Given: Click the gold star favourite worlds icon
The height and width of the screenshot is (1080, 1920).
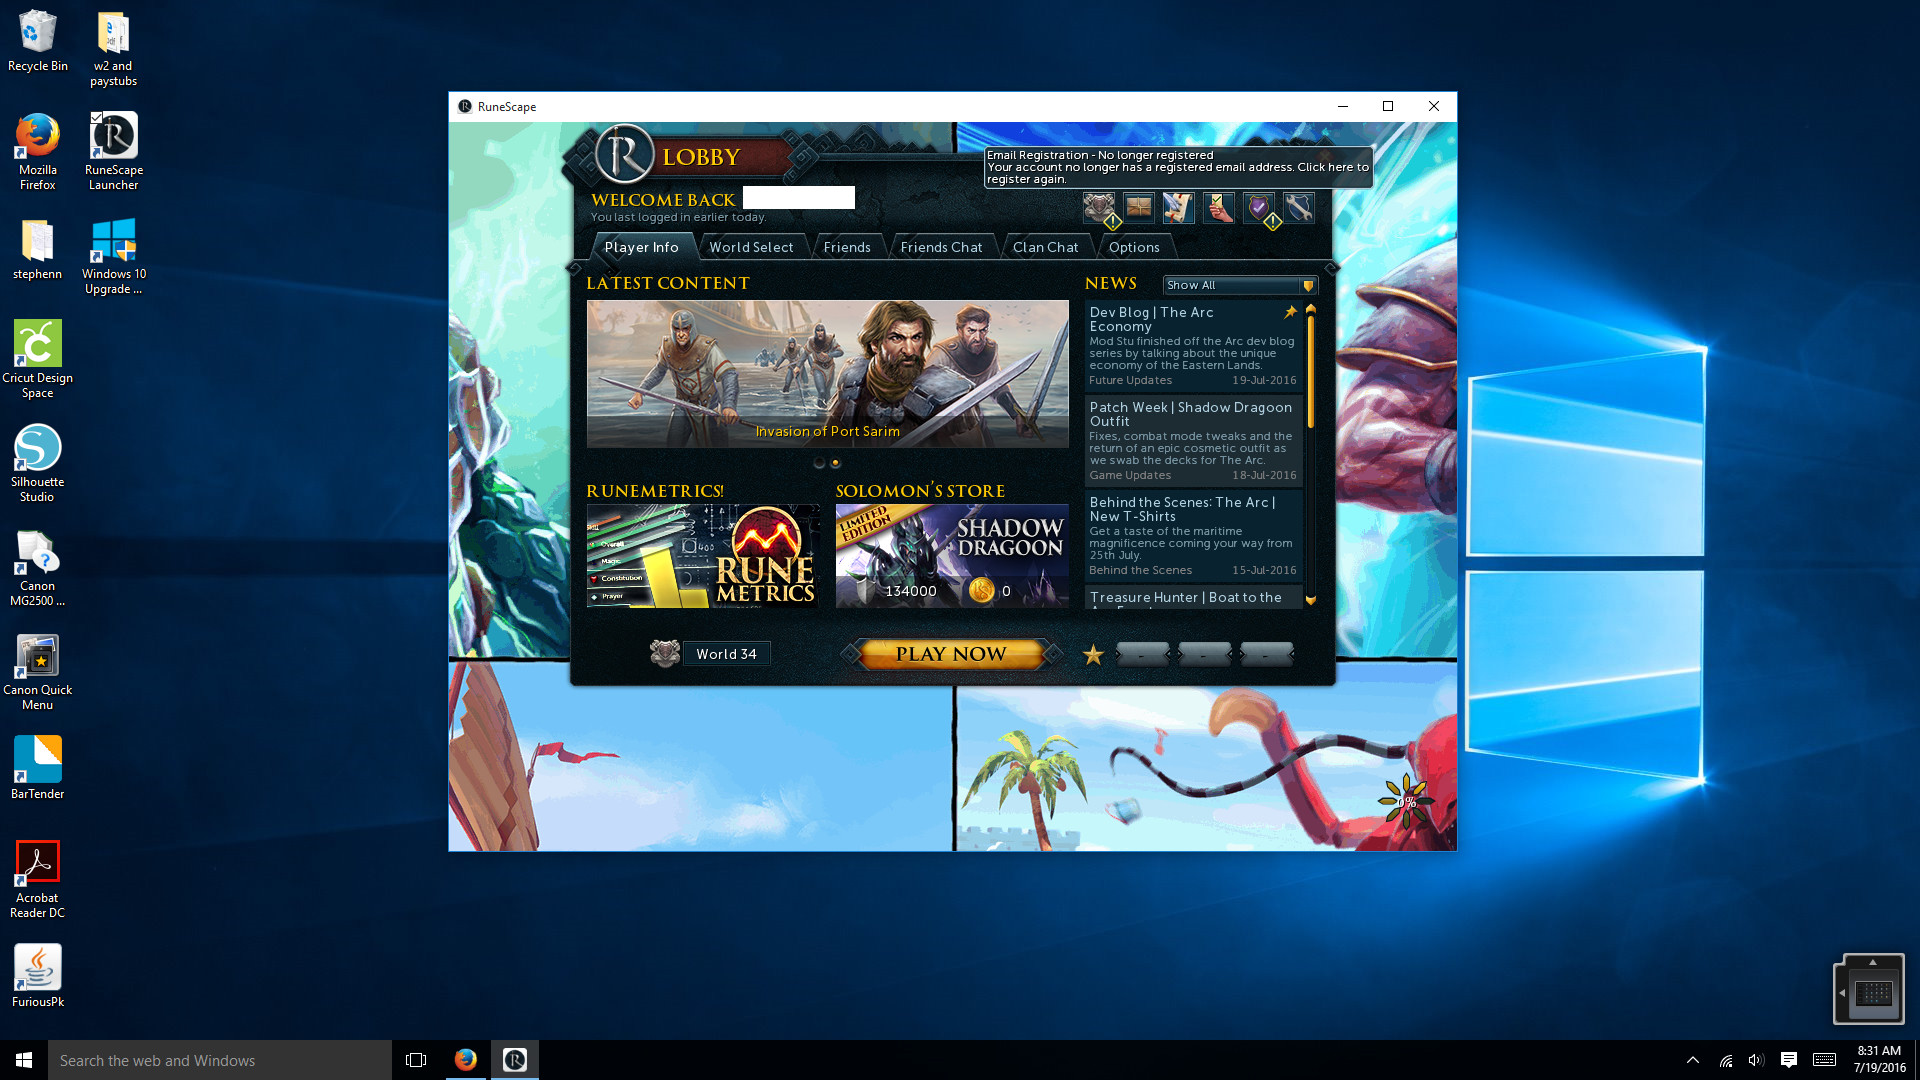Looking at the screenshot, I should pos(1093,654).
